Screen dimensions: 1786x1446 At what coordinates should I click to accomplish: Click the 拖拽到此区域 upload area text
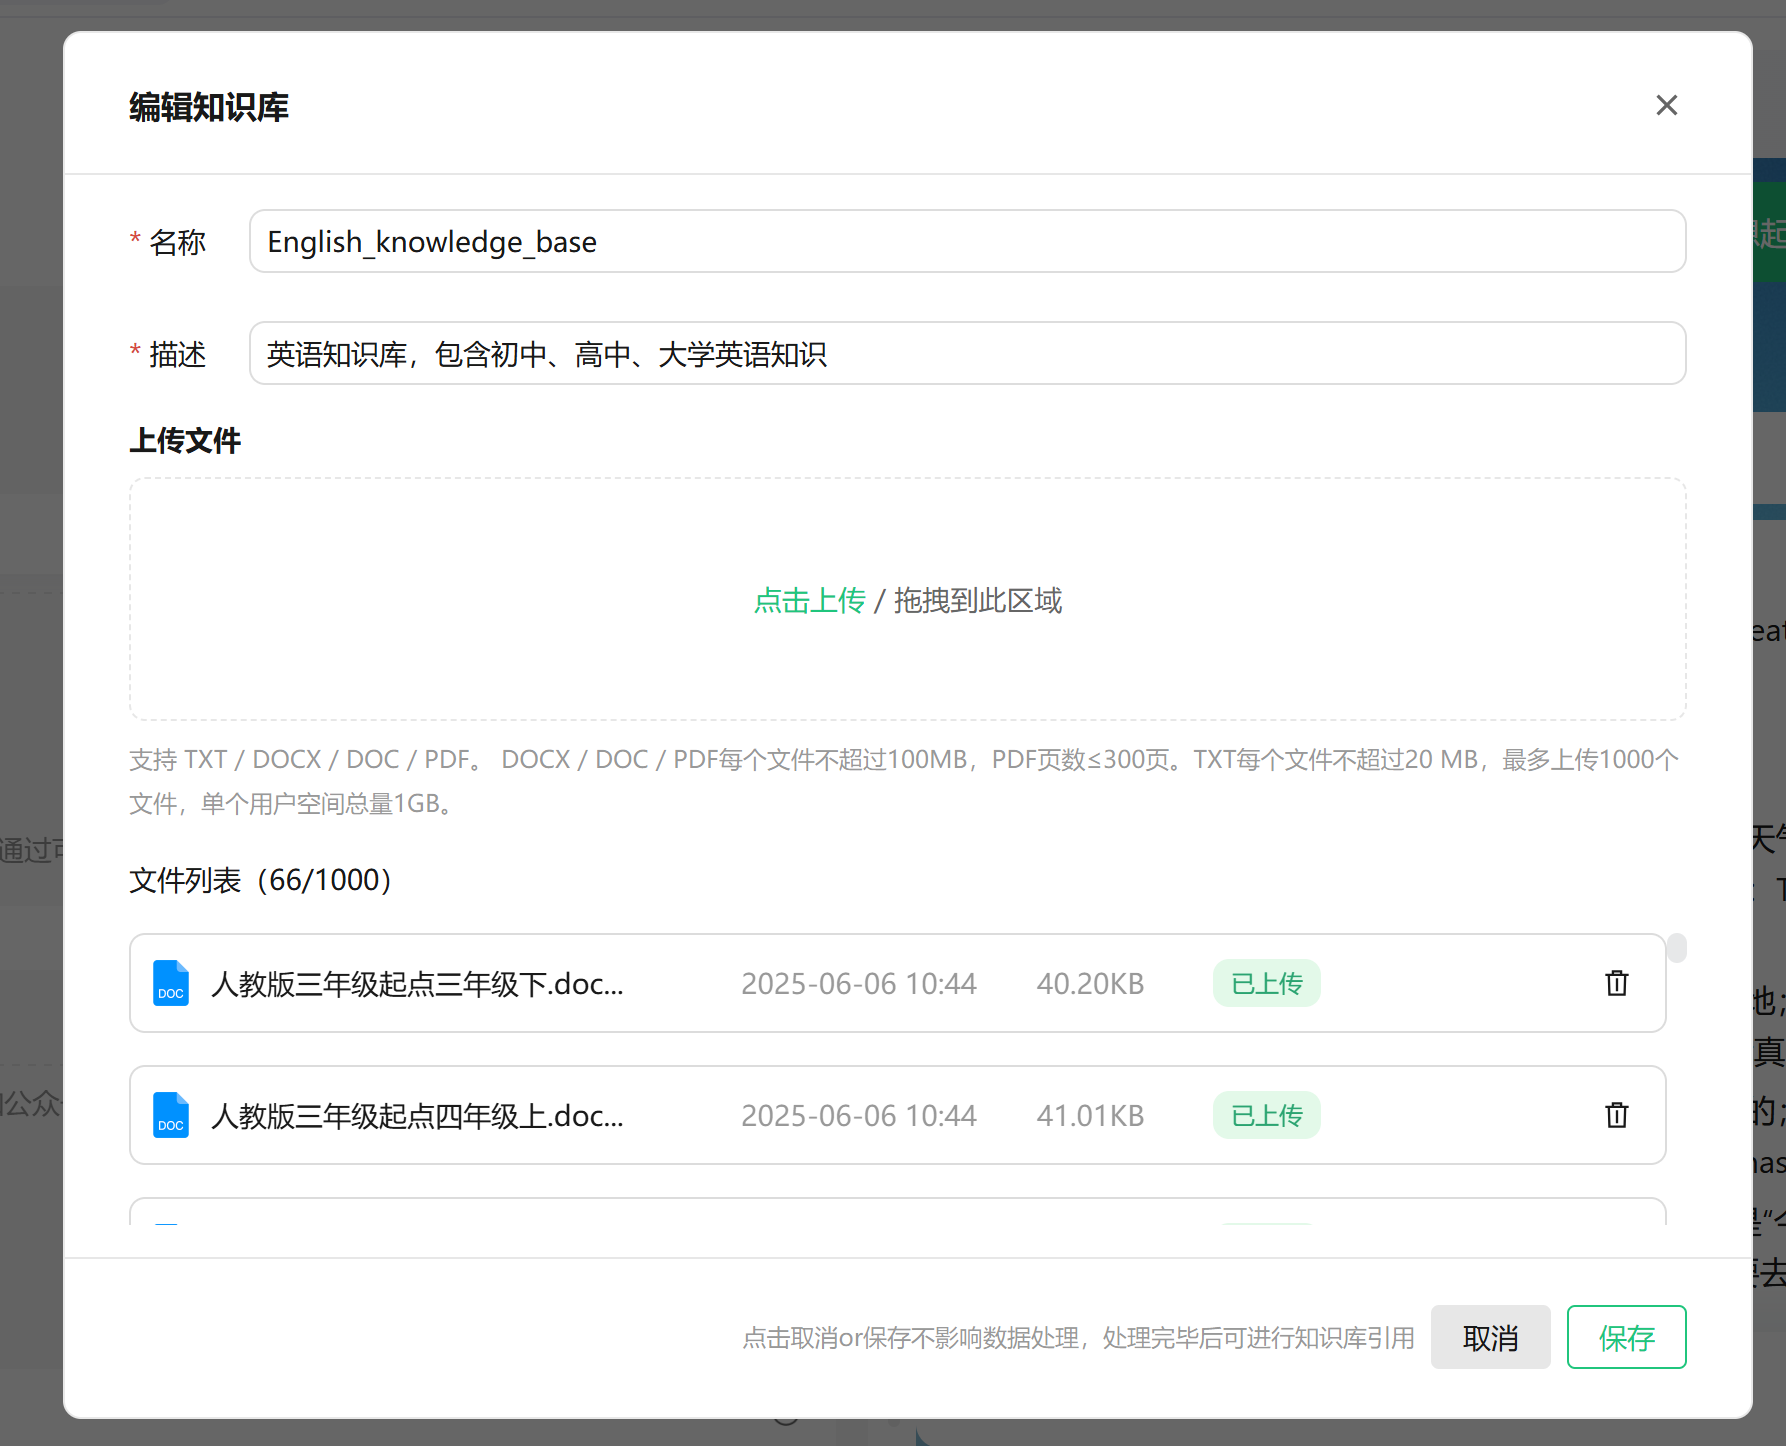pyautogui.click(x=977, y=600)
